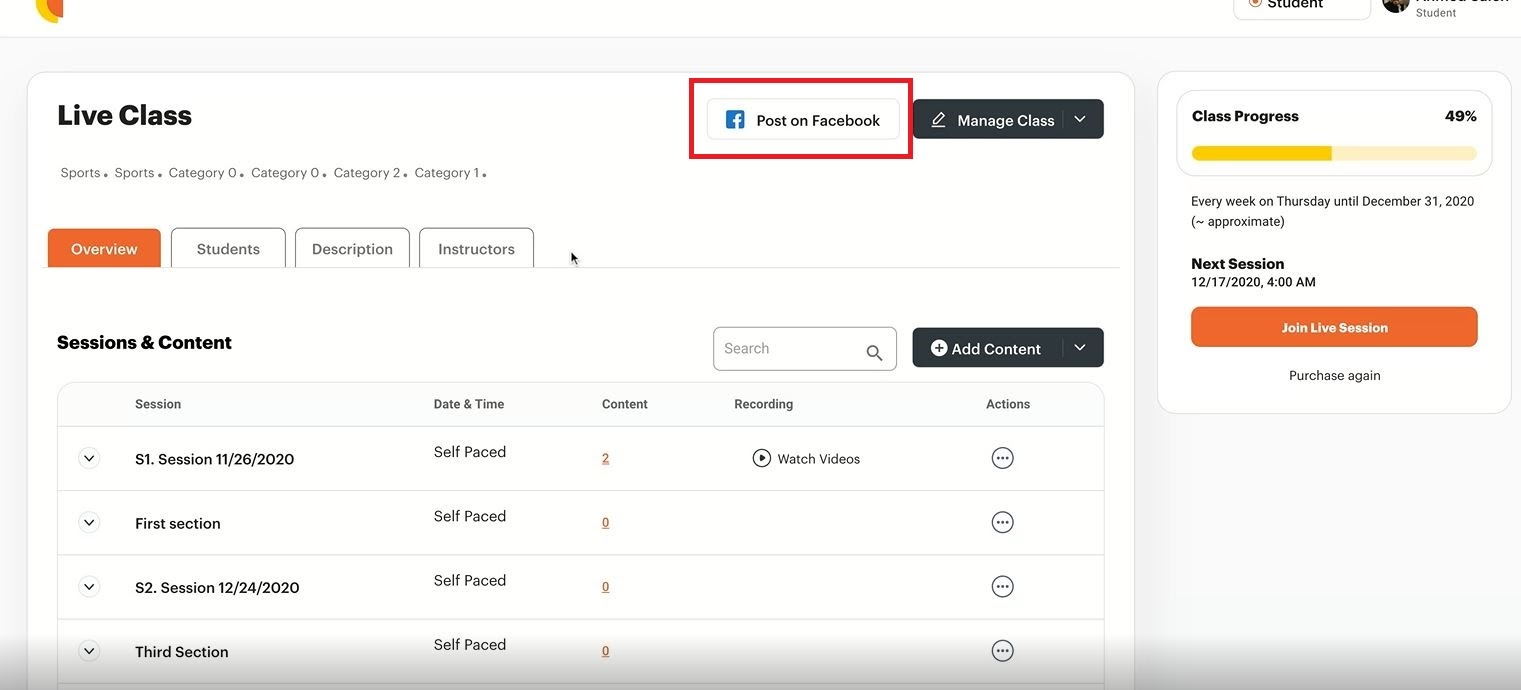Open content count 0 for First section
The height and width of the screenshot is (690, 1521).
click(x=605, y=522)
